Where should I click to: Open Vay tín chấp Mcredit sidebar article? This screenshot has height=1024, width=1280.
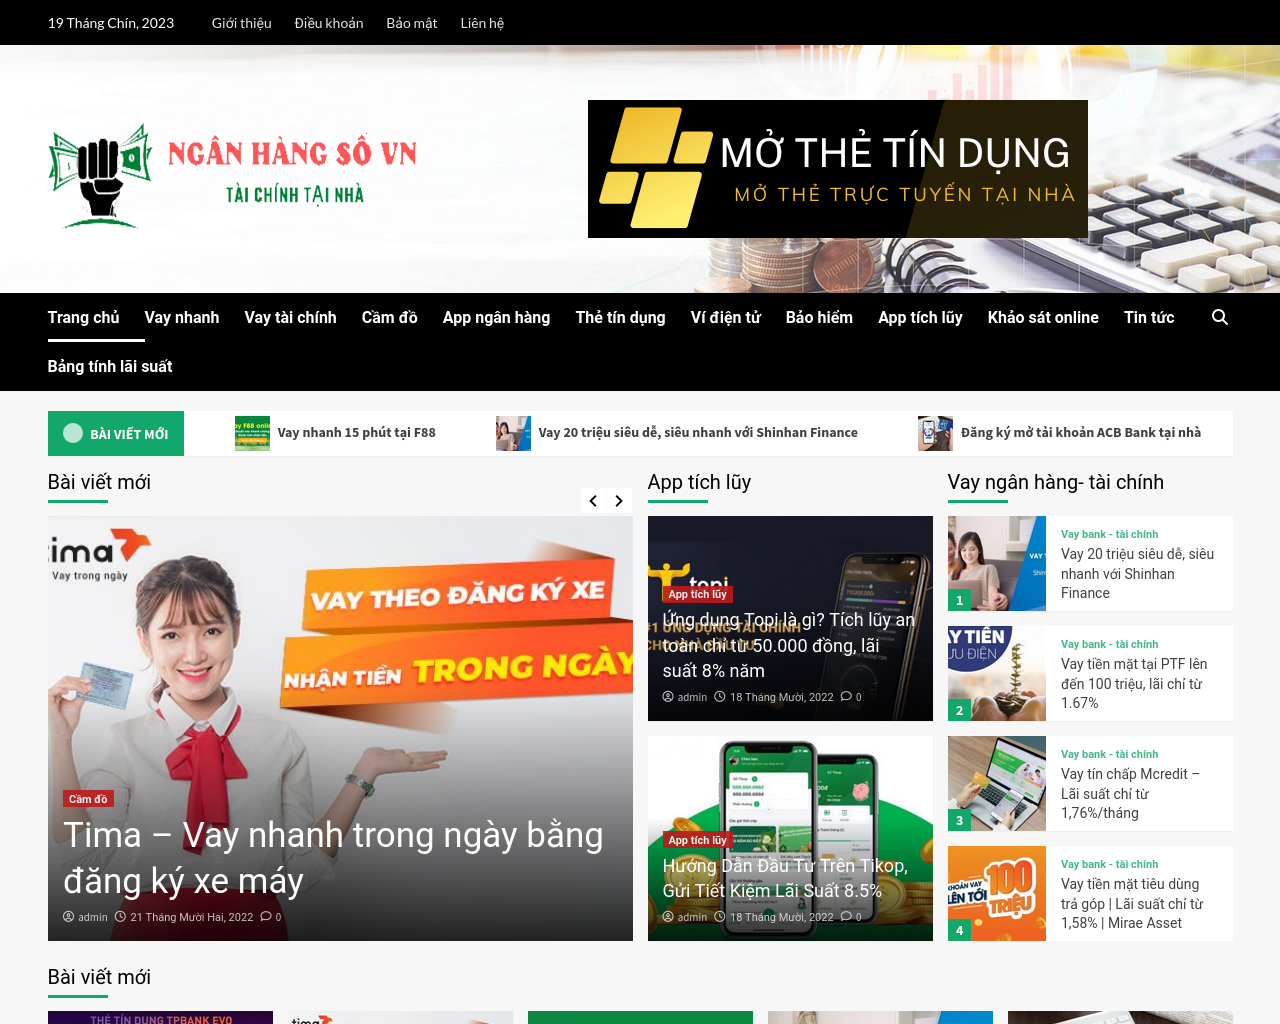click(x=1130, y=793)
